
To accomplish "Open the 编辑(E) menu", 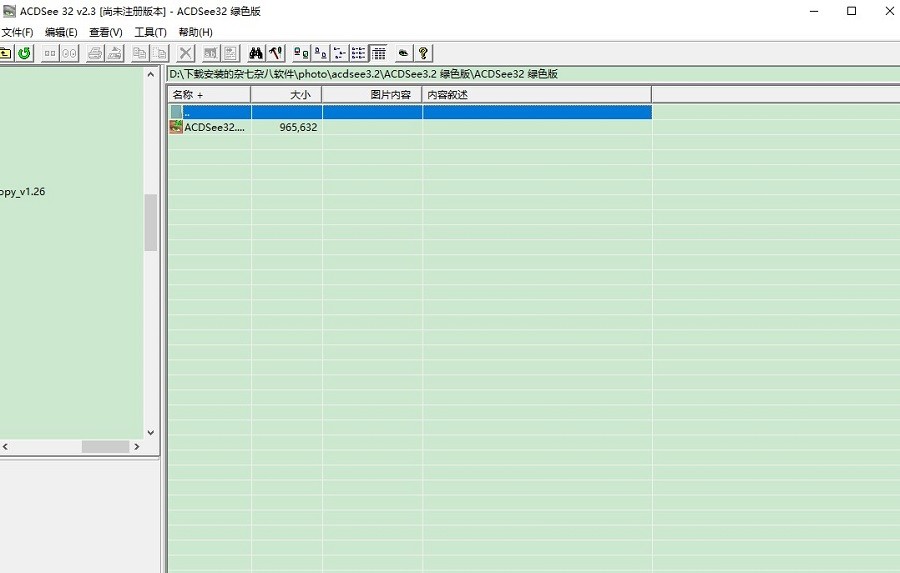I will click(61, 32).
